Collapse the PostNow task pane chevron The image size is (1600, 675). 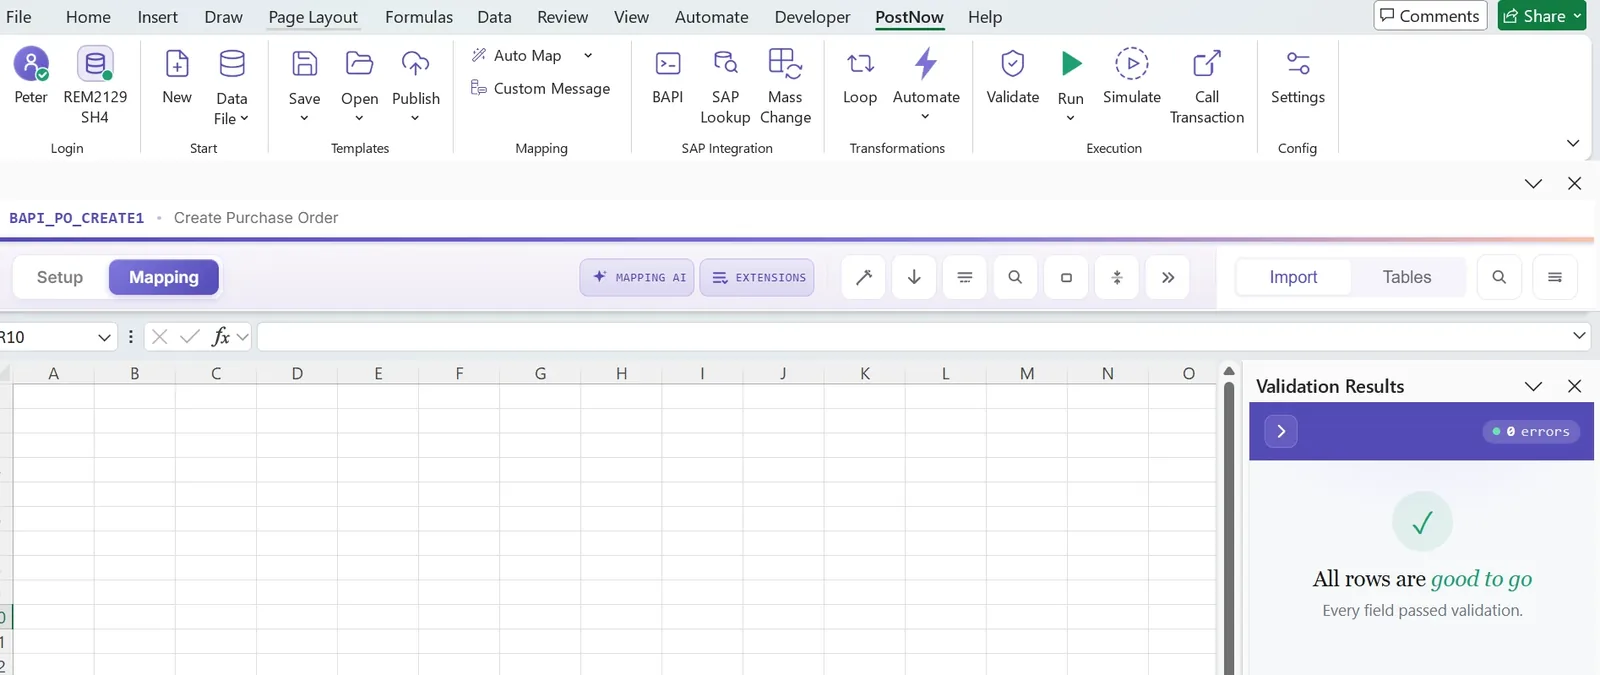[1533, 184]
